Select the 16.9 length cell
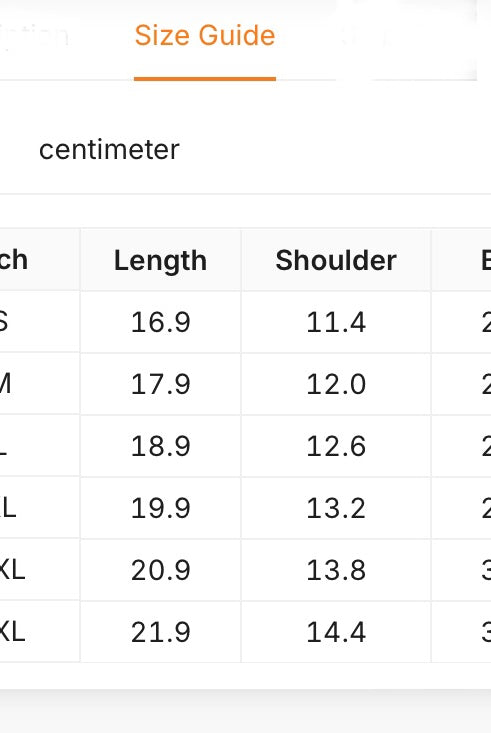The image size is (491, 733). click(160, 322)
